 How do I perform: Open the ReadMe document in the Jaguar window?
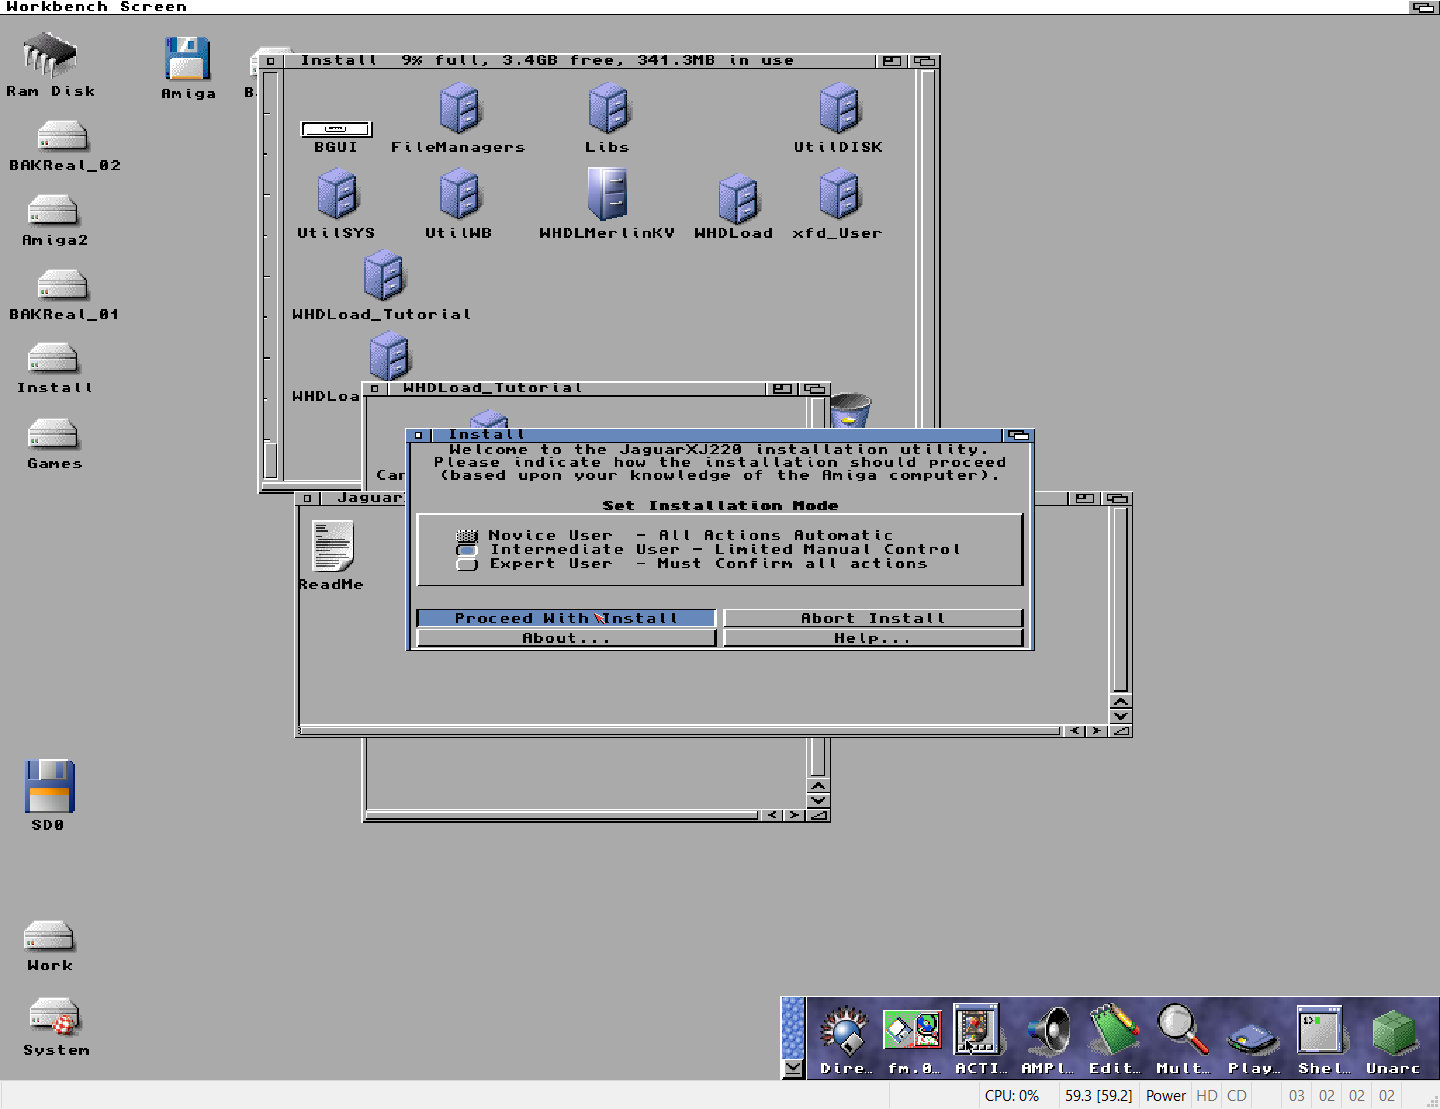point(332,546)
